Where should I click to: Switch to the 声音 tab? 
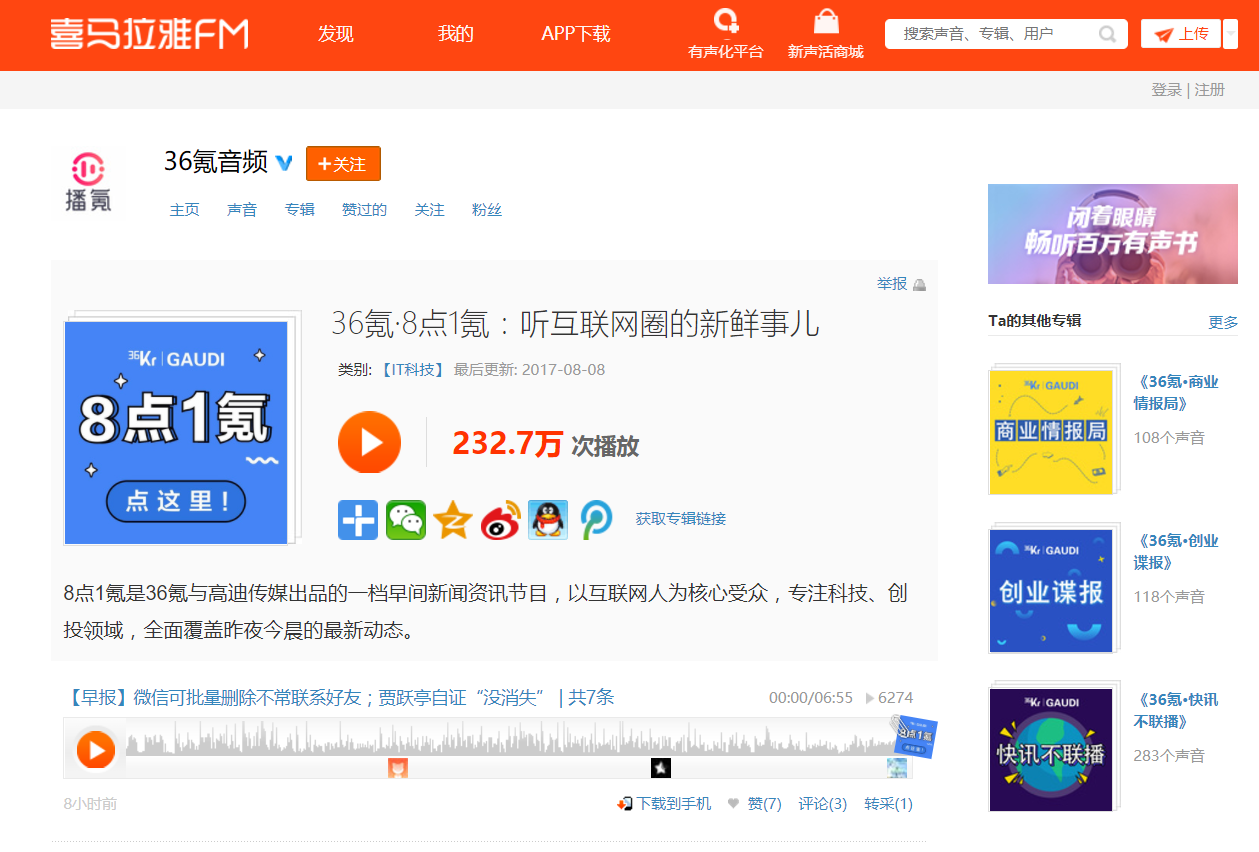click(242, 210)
